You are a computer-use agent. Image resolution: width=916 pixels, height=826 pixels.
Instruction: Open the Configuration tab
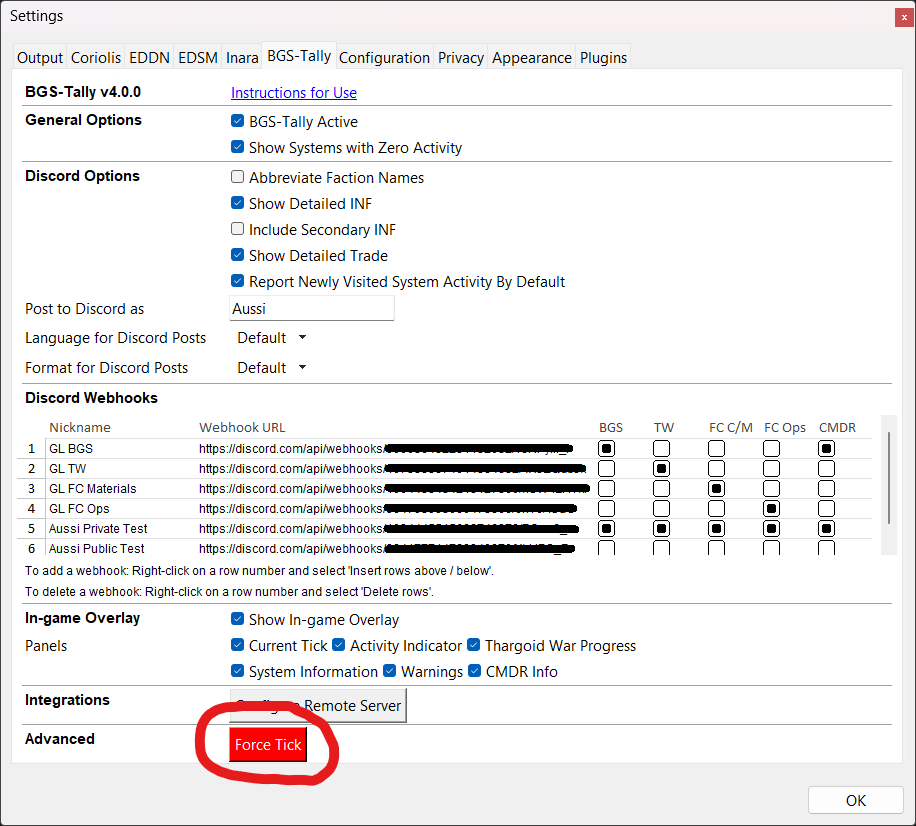[x=384, y=57]
